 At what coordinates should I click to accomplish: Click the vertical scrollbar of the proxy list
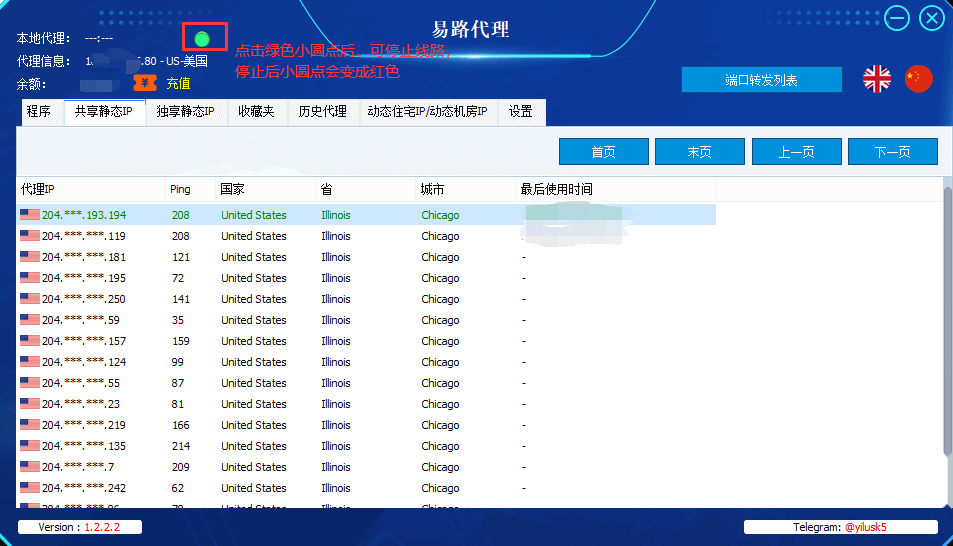tap(948, 320)
